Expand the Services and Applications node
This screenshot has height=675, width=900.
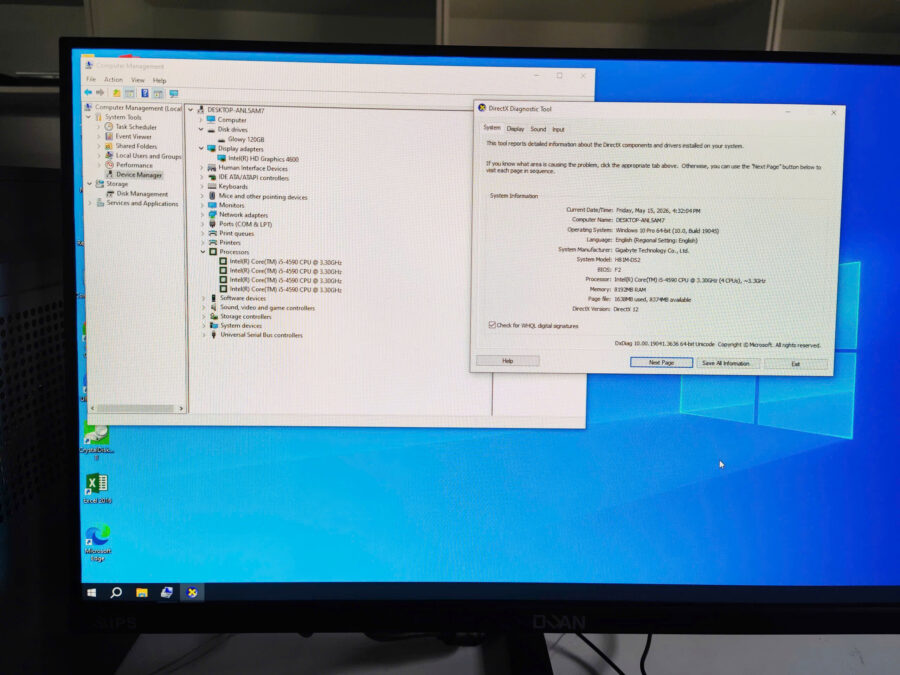click(x=90, y=203)
